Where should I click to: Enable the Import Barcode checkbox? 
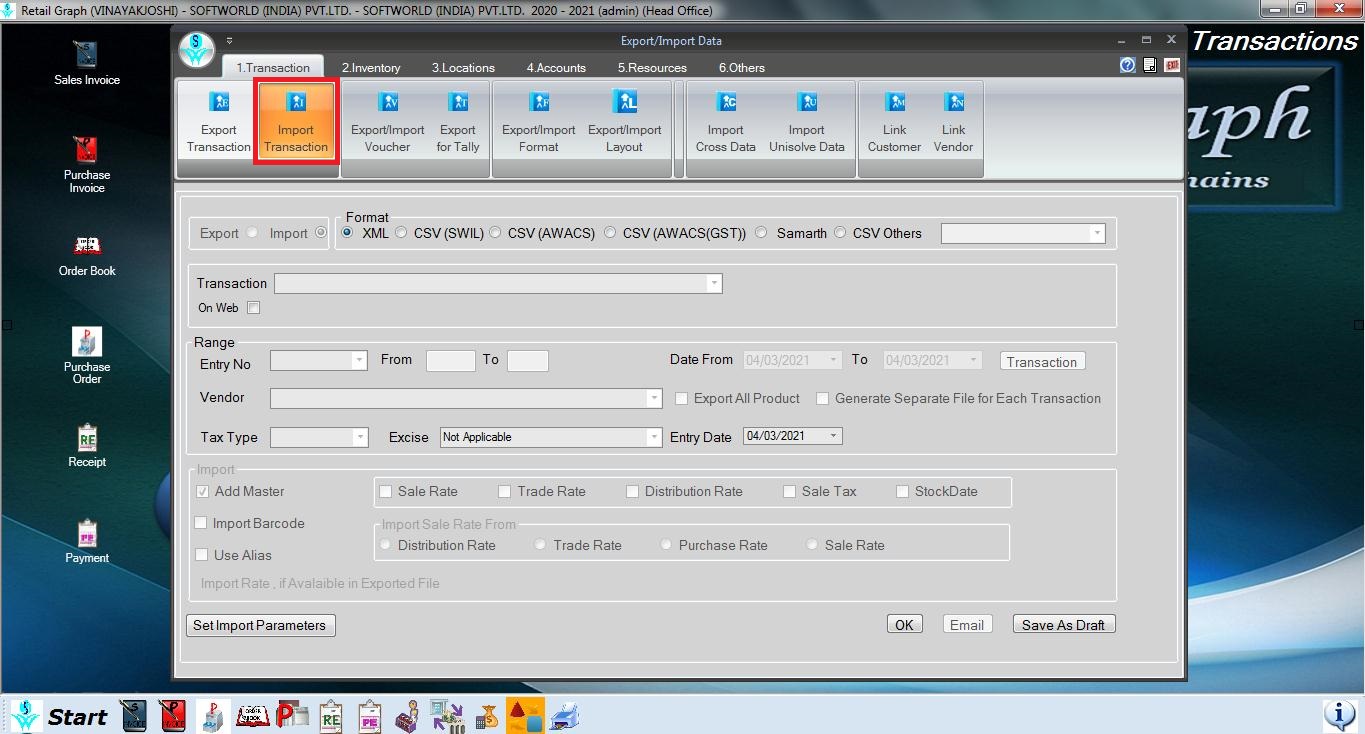point(201,523)
